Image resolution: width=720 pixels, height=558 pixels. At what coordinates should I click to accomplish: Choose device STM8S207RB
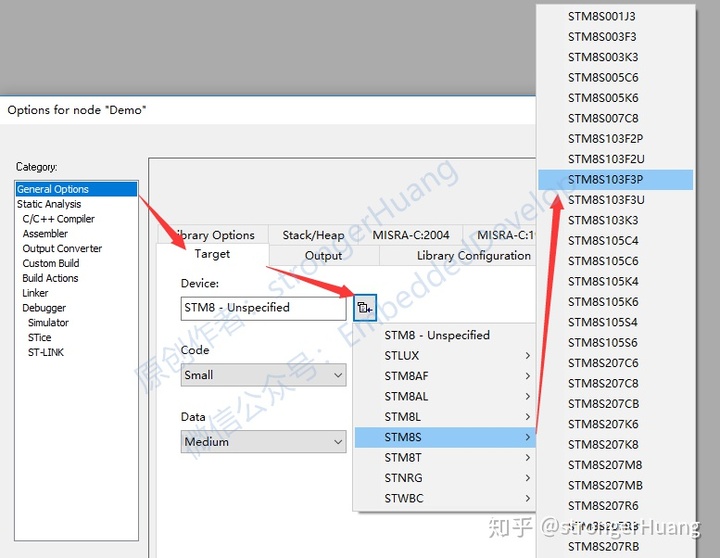pyautogui.click(x=615, y=547)
